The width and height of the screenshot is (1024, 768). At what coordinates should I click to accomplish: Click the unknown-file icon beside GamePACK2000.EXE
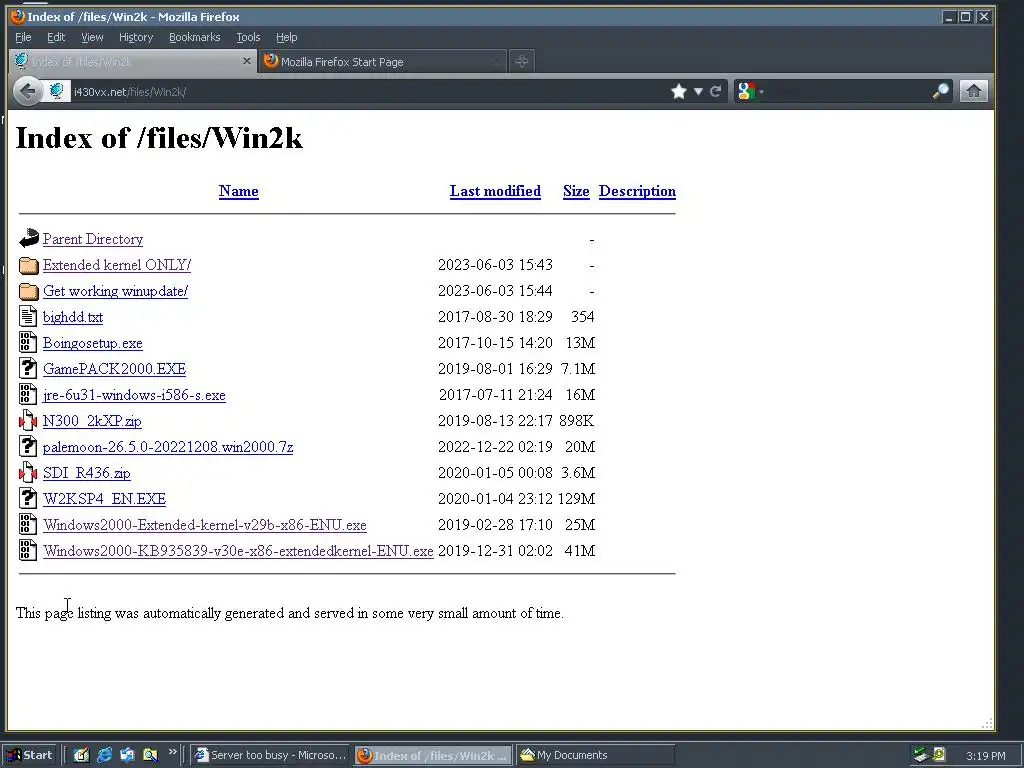(x=28, y=369)
